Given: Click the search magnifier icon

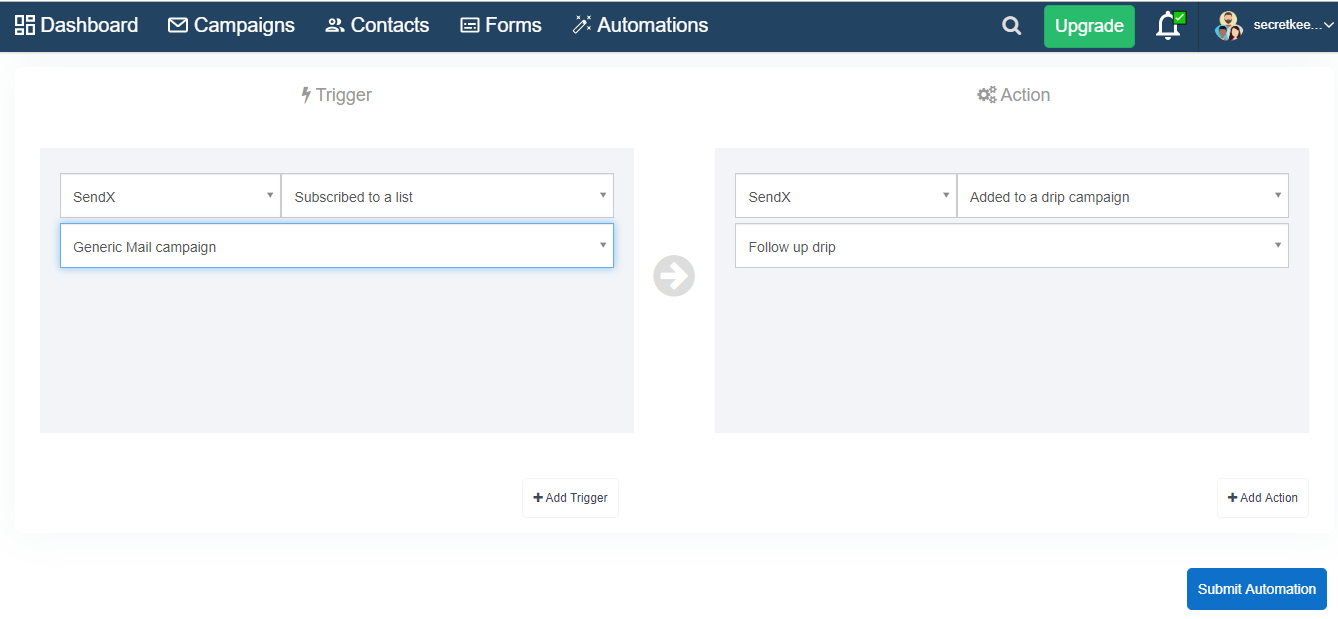Looking at the screenshot, I should pos(1012,26).
